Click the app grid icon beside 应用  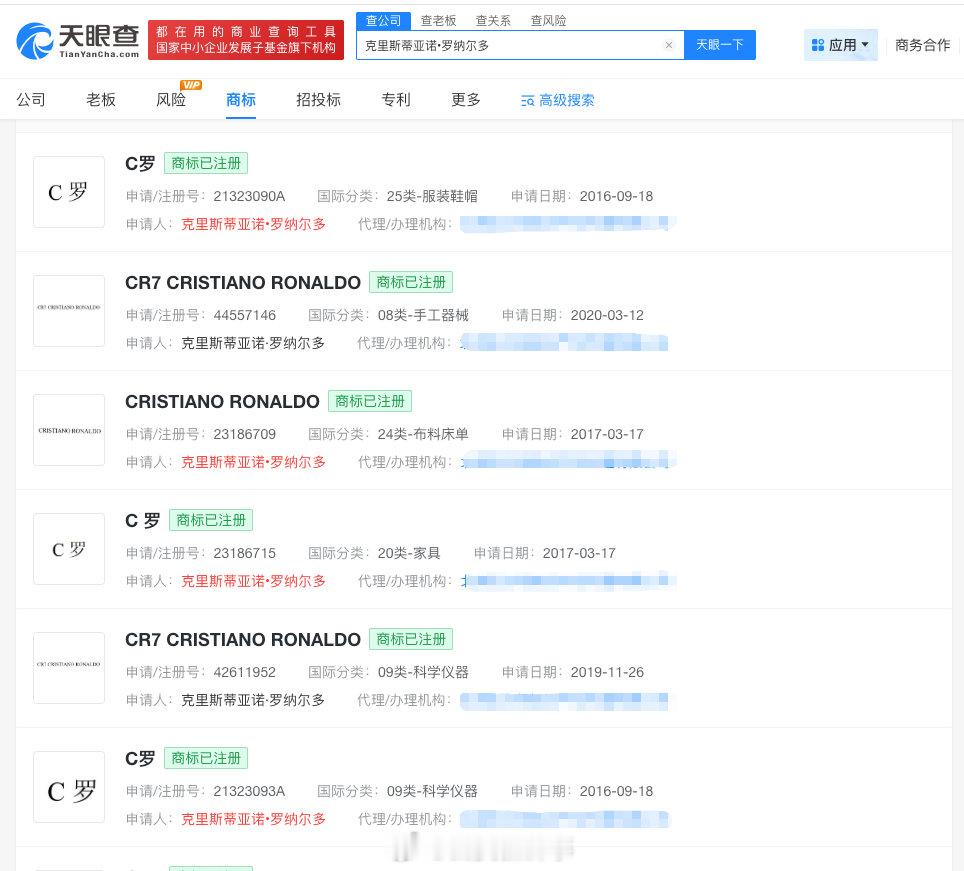[x=820, y=44]
